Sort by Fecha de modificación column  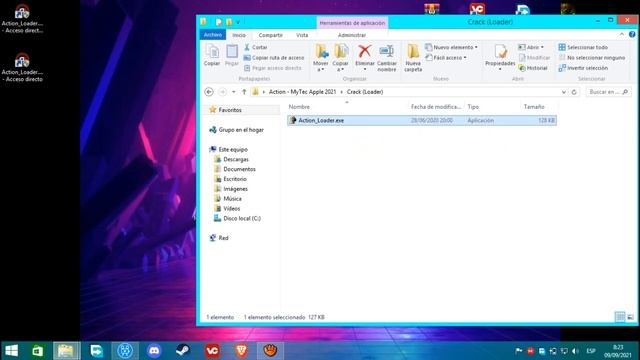click(x=436, y=107)
